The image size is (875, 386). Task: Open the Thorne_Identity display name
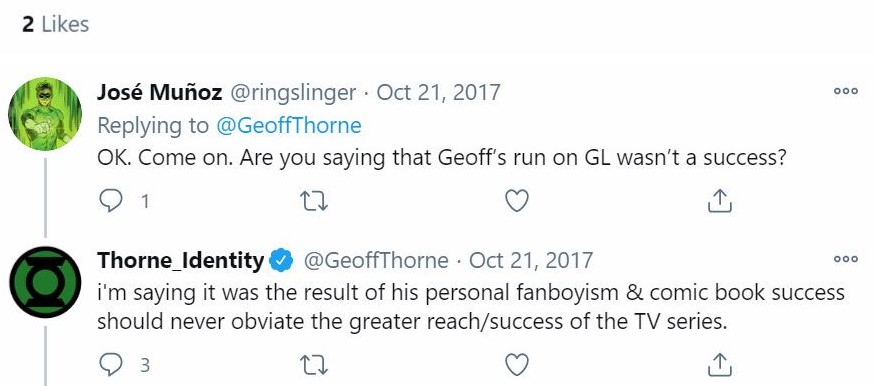(181, 260)
